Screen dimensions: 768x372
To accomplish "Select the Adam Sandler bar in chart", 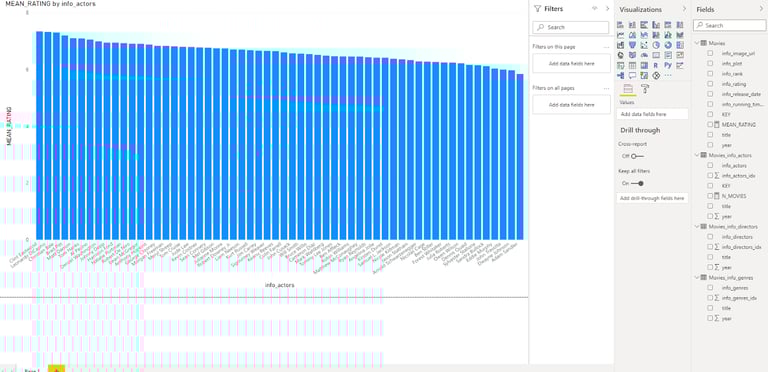I will click(x=520, y=157).
